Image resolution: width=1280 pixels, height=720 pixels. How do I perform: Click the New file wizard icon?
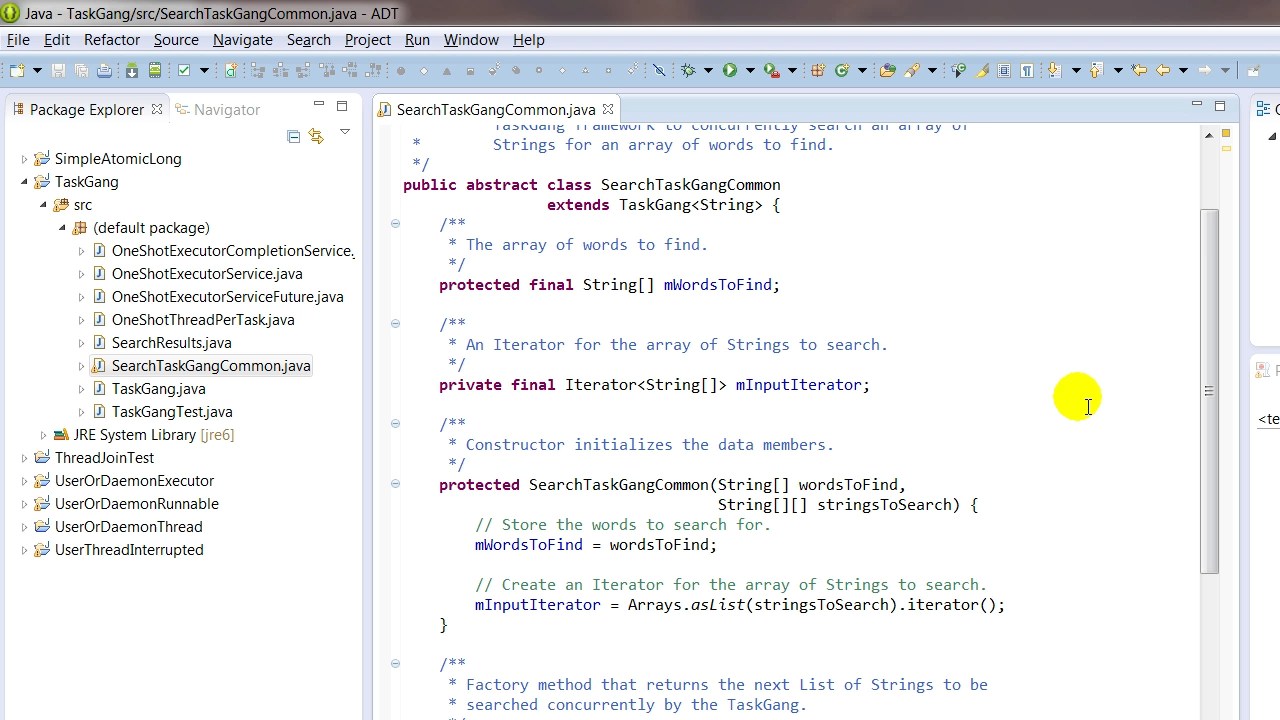tap(17, 70)
